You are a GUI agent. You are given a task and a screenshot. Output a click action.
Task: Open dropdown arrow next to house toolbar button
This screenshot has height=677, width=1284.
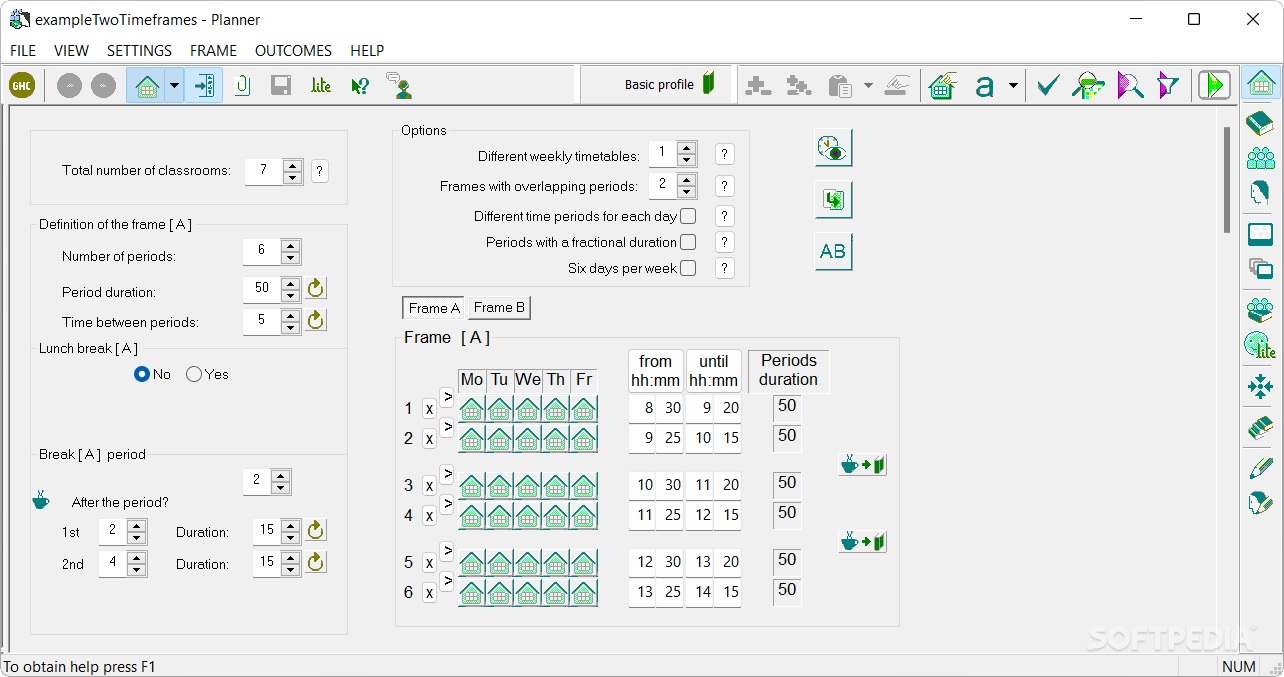pos(175,86)
